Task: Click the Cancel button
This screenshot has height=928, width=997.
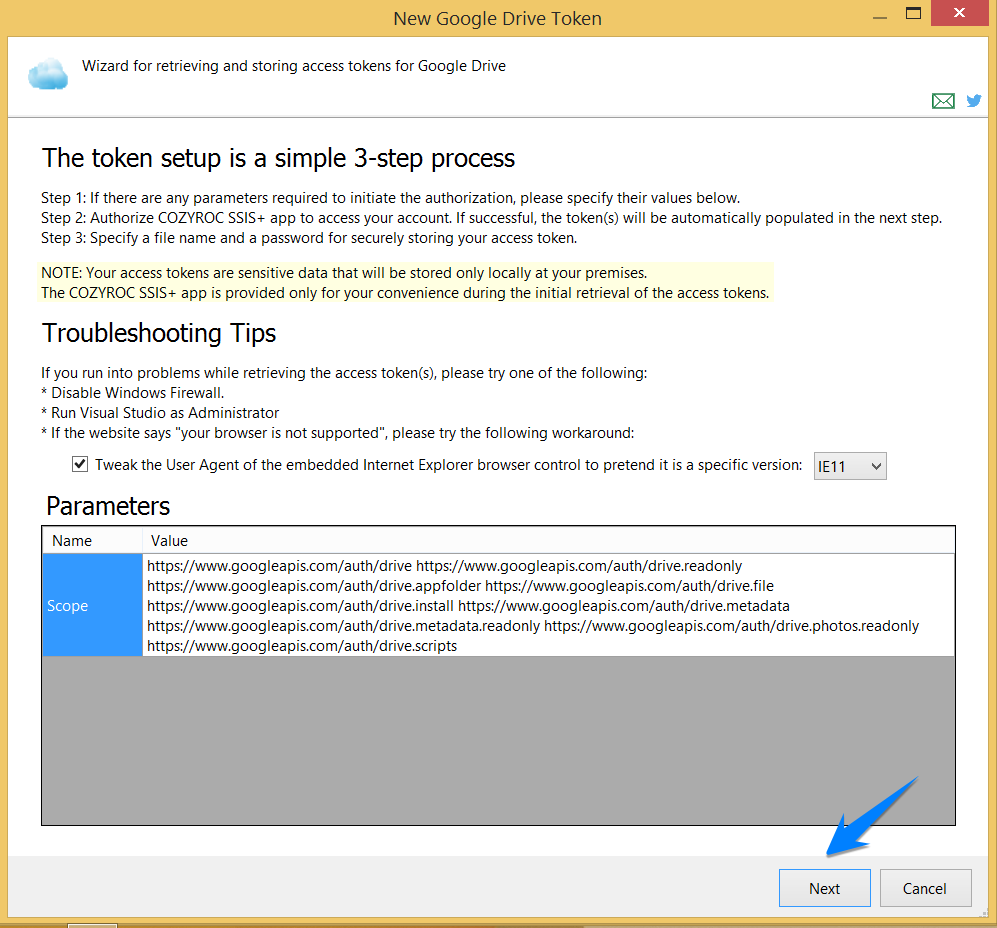Action: (925, 888)
